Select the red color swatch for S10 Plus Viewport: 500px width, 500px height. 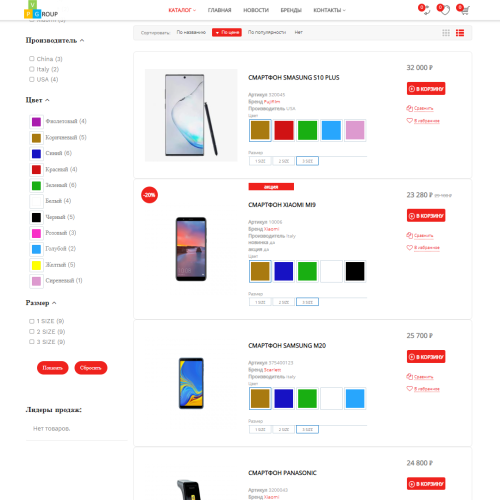pos(284,130)
